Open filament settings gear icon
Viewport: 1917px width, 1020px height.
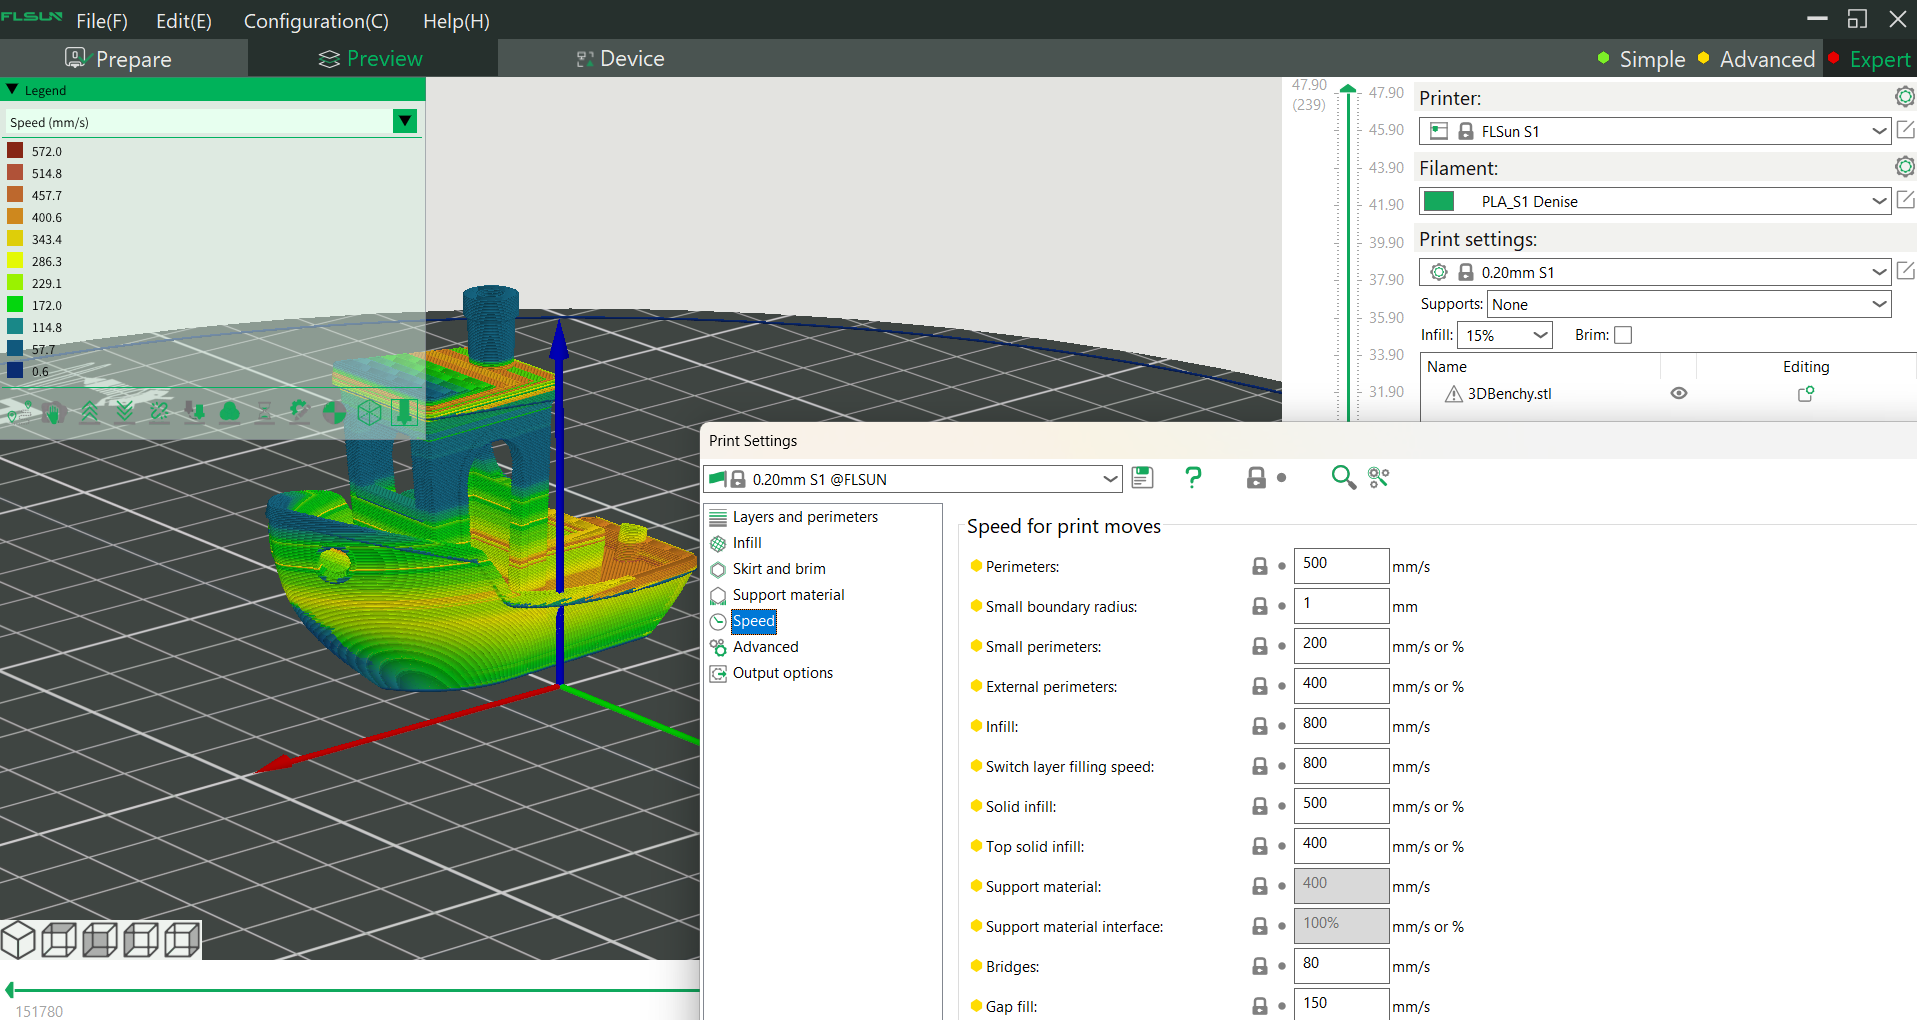point(1905,166)
